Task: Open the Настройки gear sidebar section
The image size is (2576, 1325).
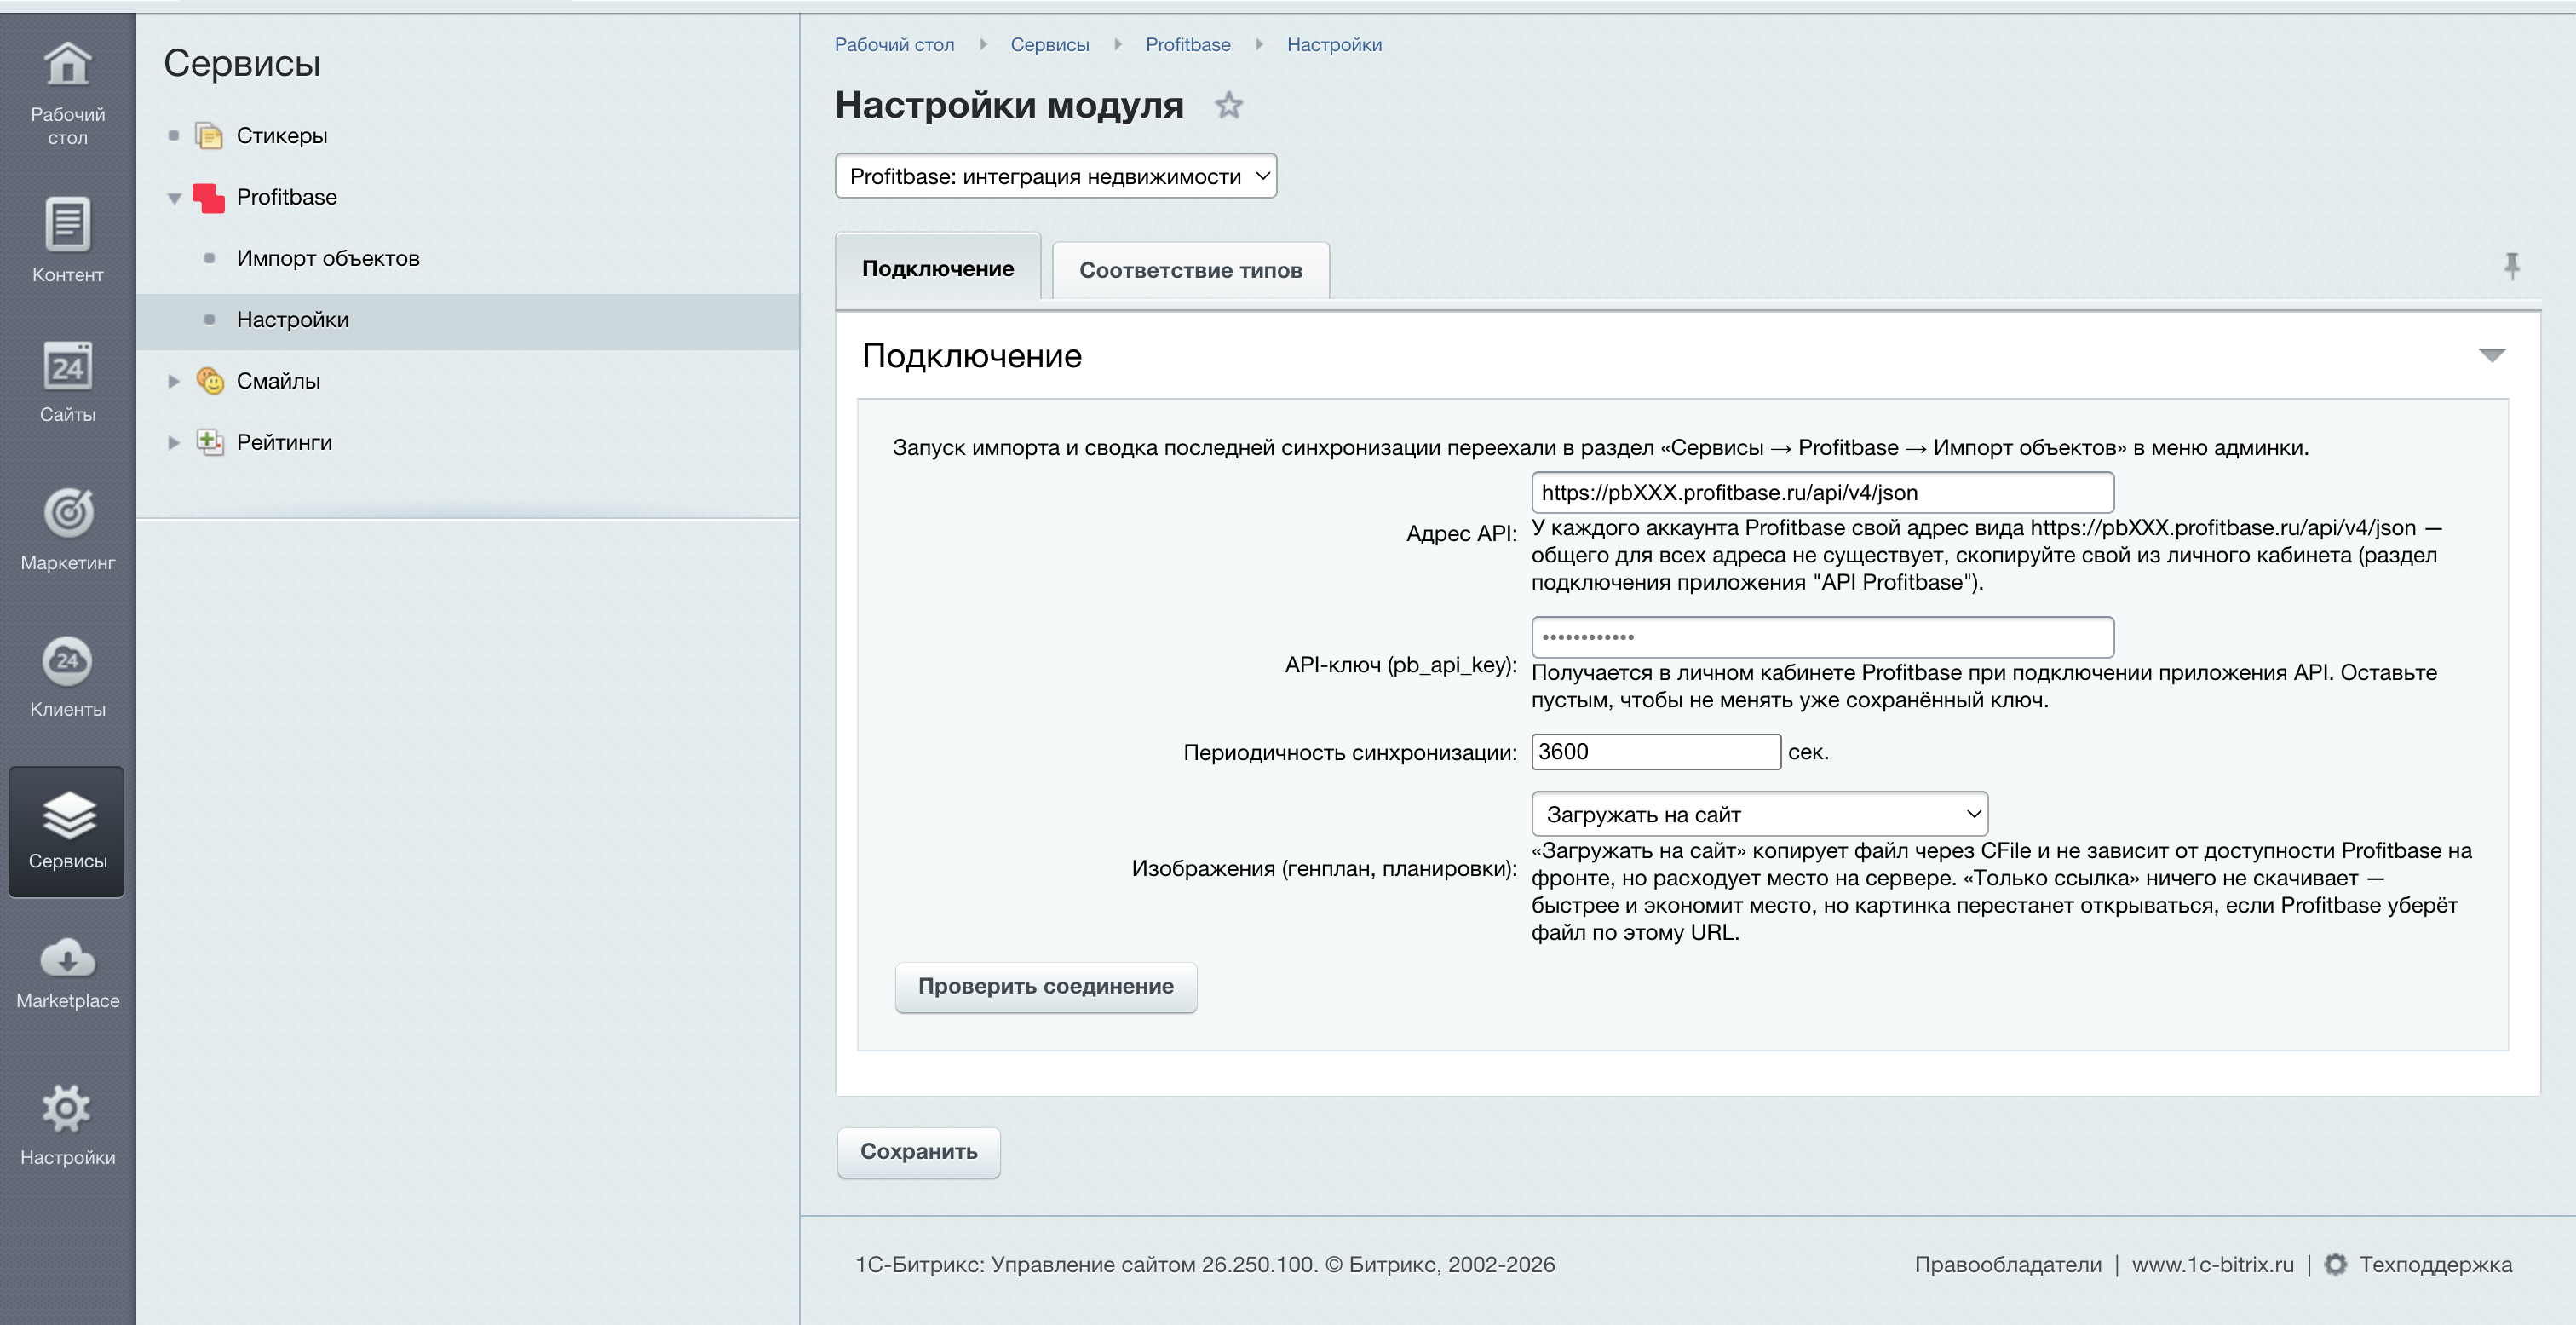Action: coord(67,1124)
